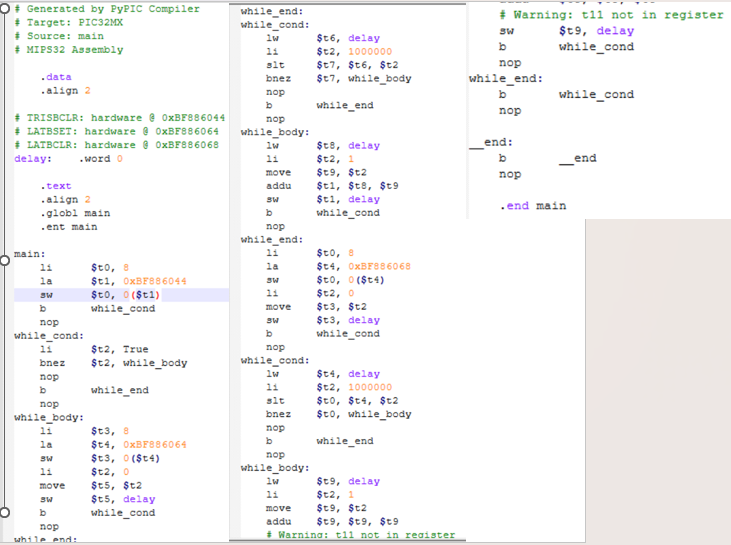The image size is (731, 545).
Task: Click the line 'addu $t9, $t9, $t9'
Action: [x=332, y=521]
